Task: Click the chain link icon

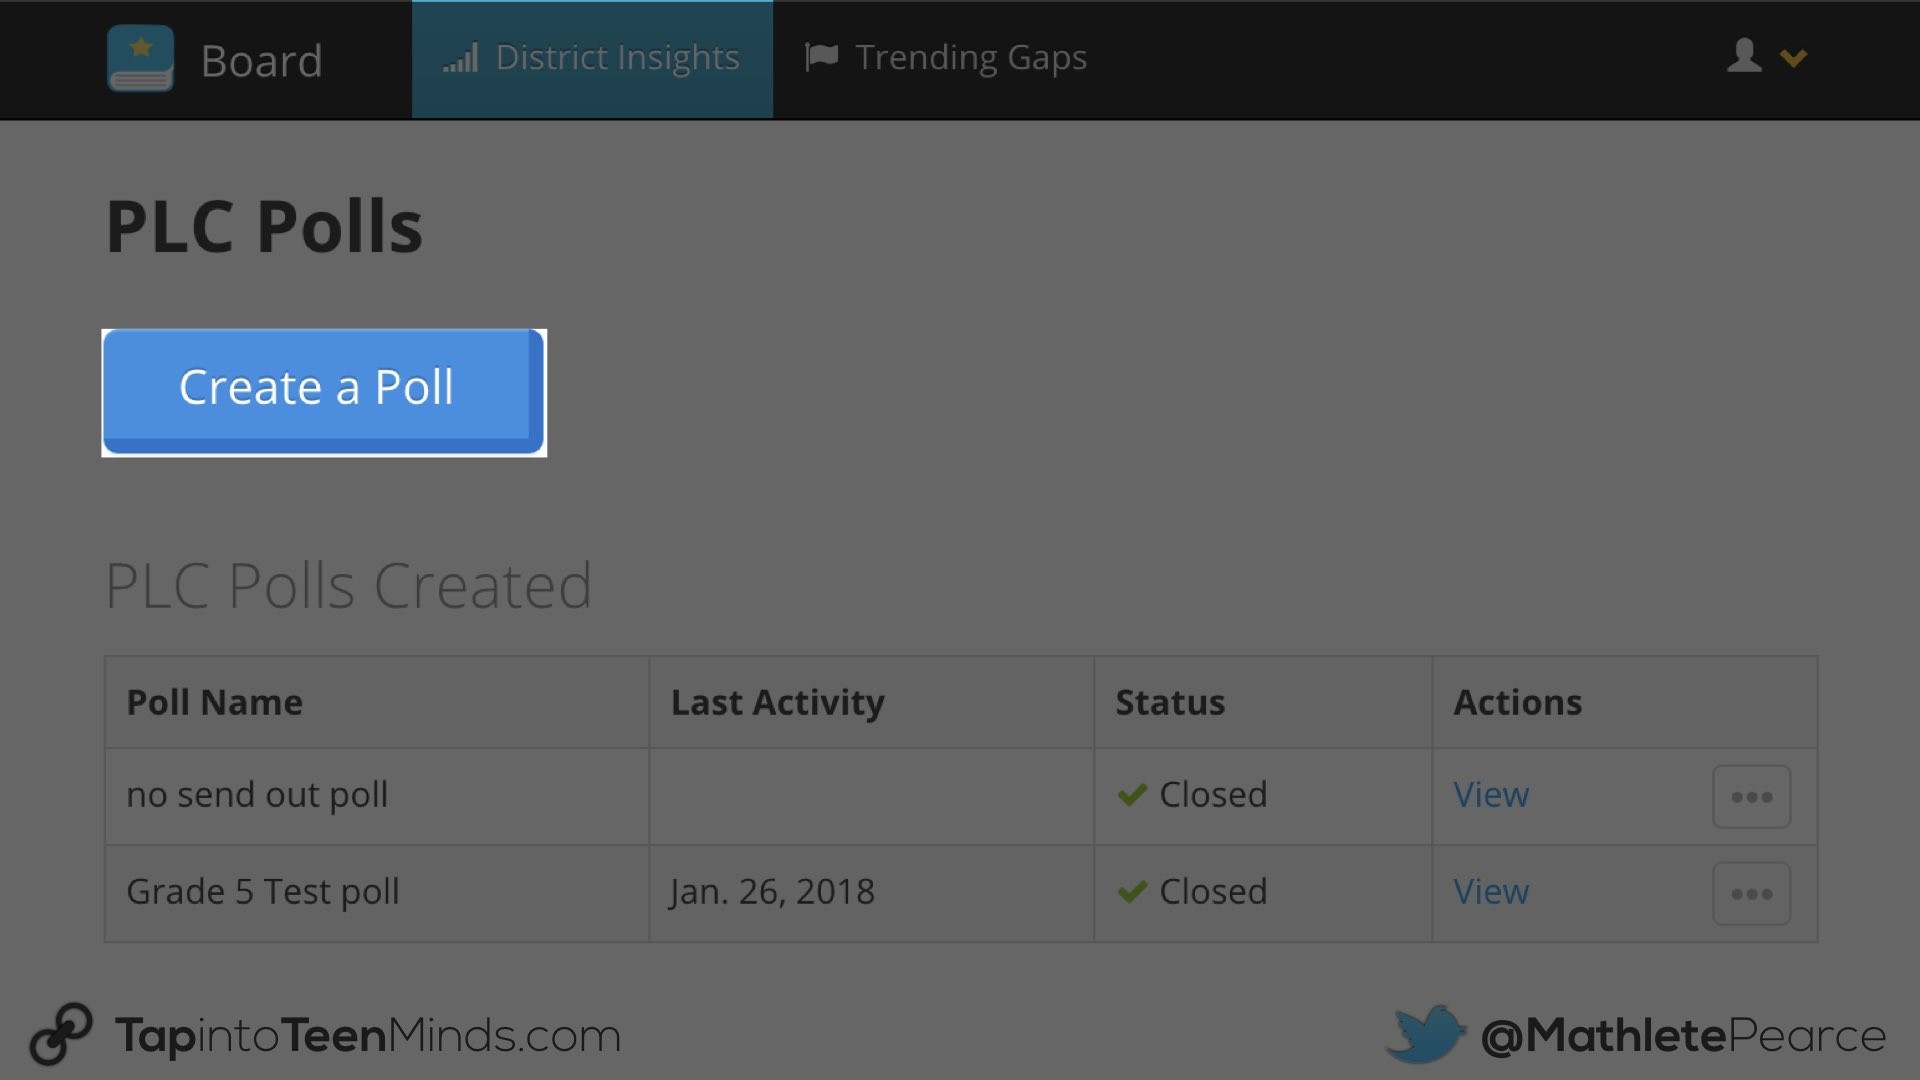Action: (61, 1034)
